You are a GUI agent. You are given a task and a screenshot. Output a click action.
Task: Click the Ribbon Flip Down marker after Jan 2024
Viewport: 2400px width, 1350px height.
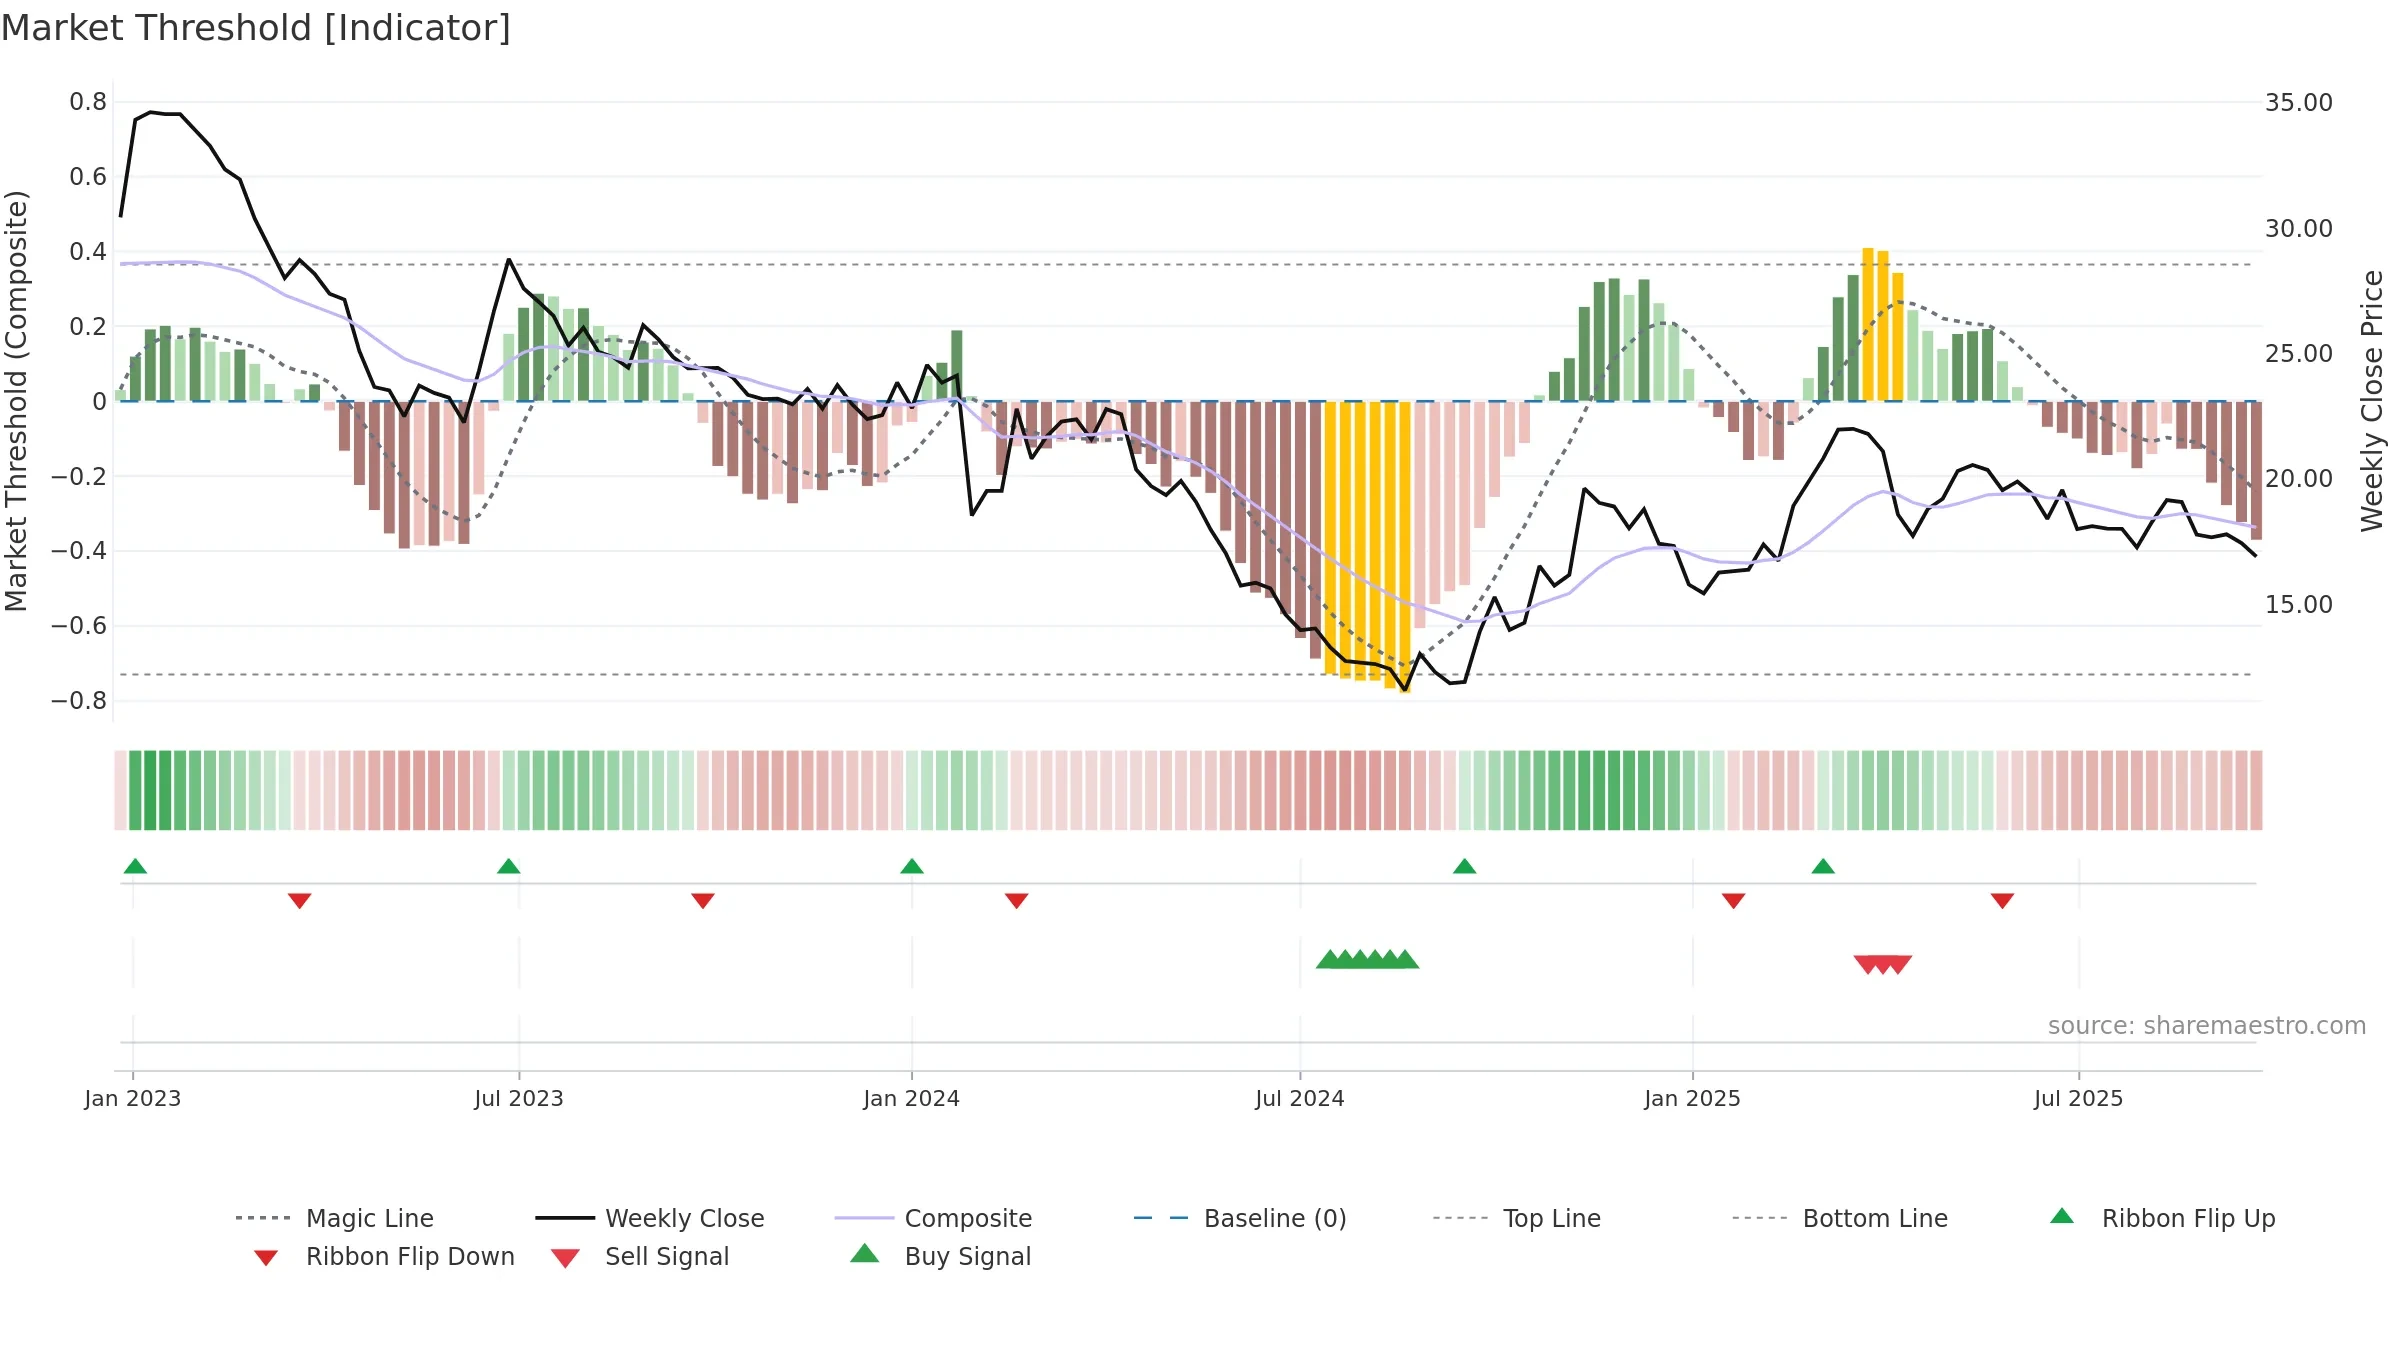pyautogui.click(x=1017, y=901)
